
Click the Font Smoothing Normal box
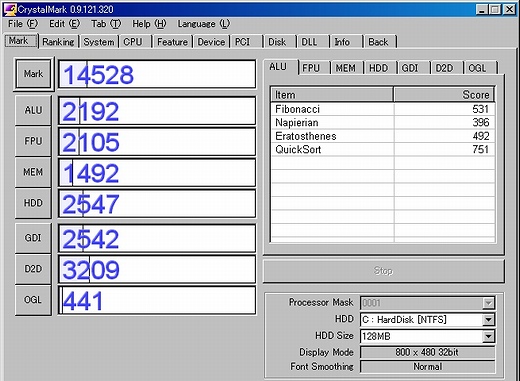tap(427, 367)
